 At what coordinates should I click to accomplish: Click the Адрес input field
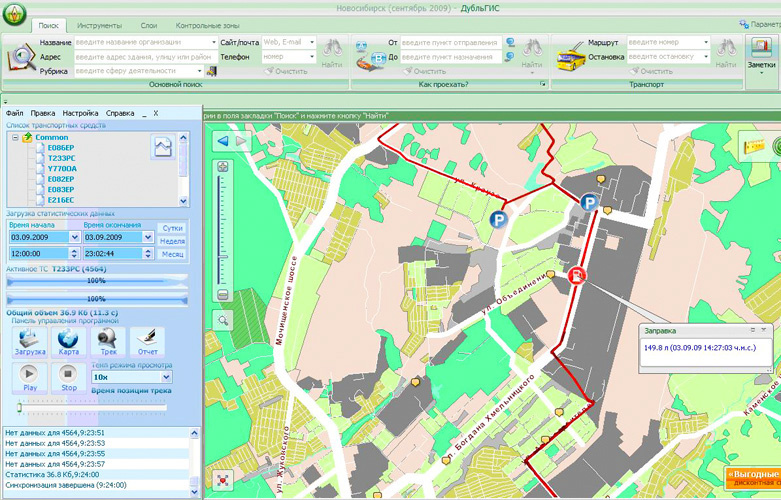[x=146, y=57]
